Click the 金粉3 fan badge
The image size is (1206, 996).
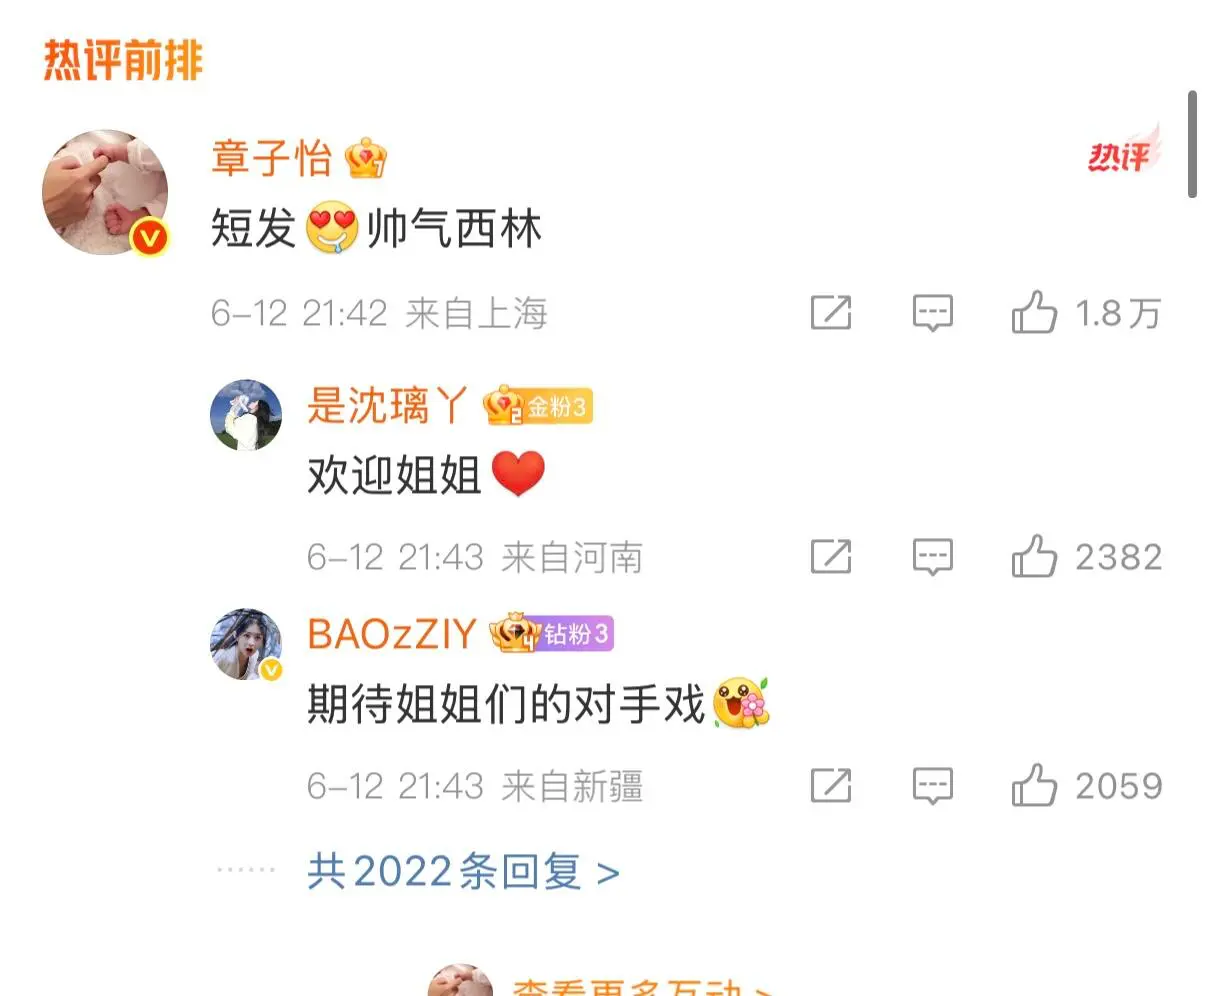click(538, 407)
